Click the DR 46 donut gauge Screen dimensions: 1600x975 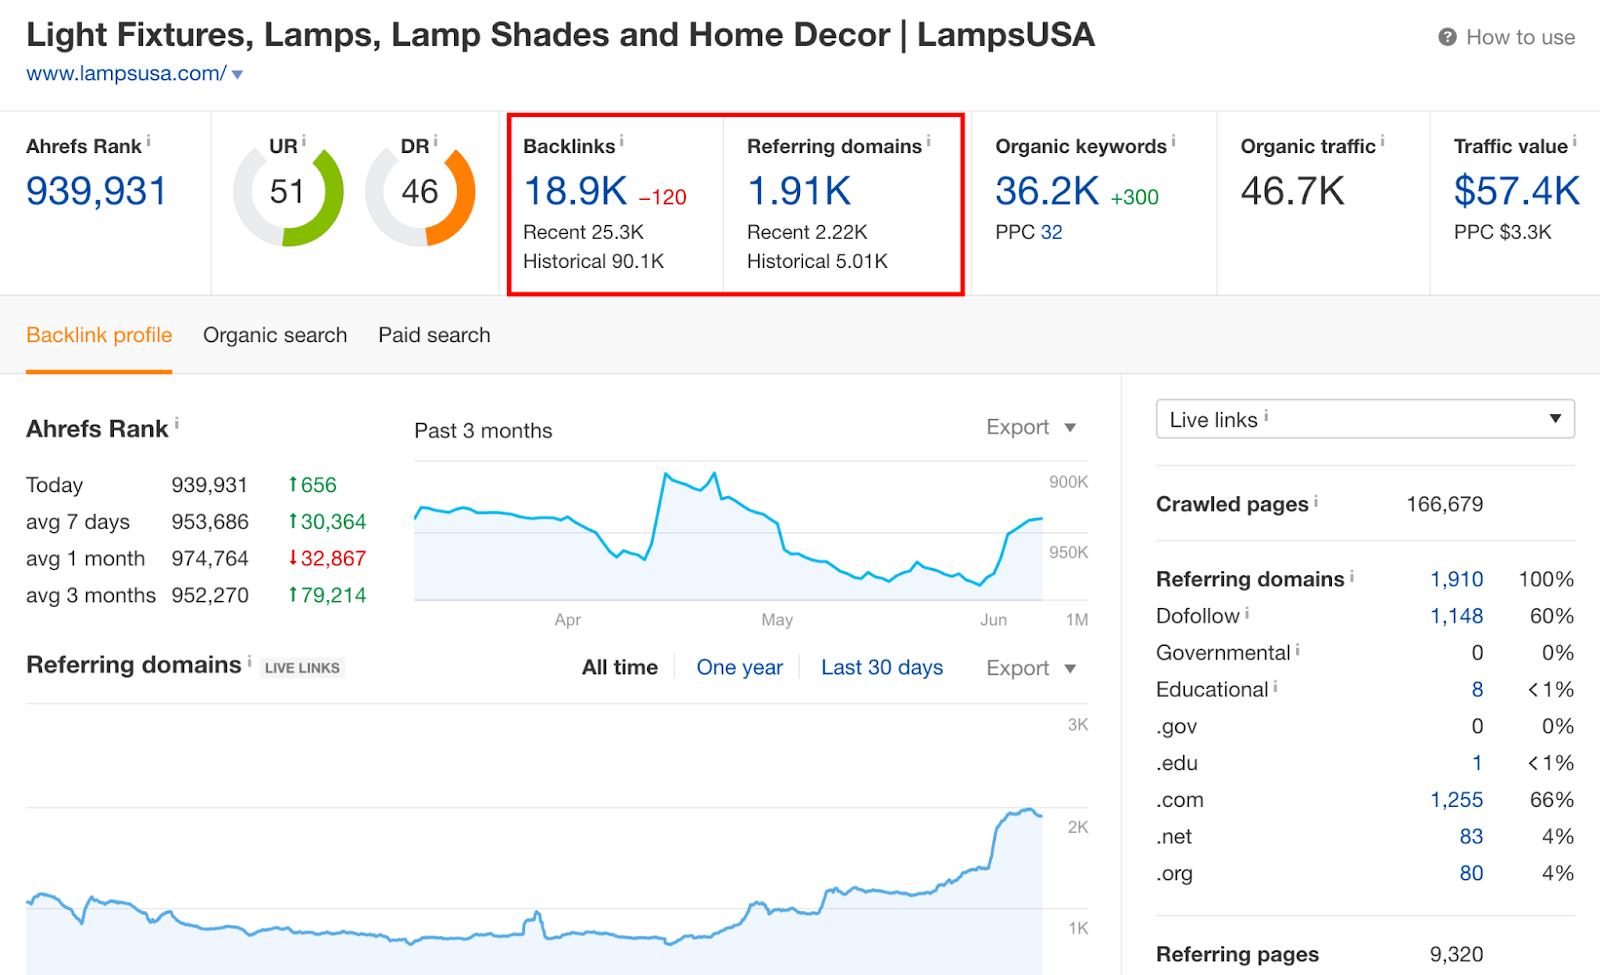(x=420, y=192)
